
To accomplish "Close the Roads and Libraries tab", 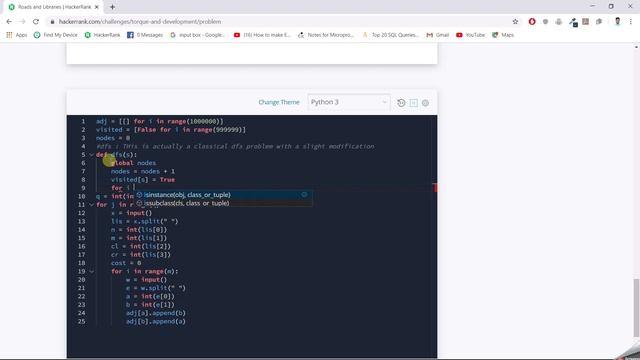I will pos(97,7).
